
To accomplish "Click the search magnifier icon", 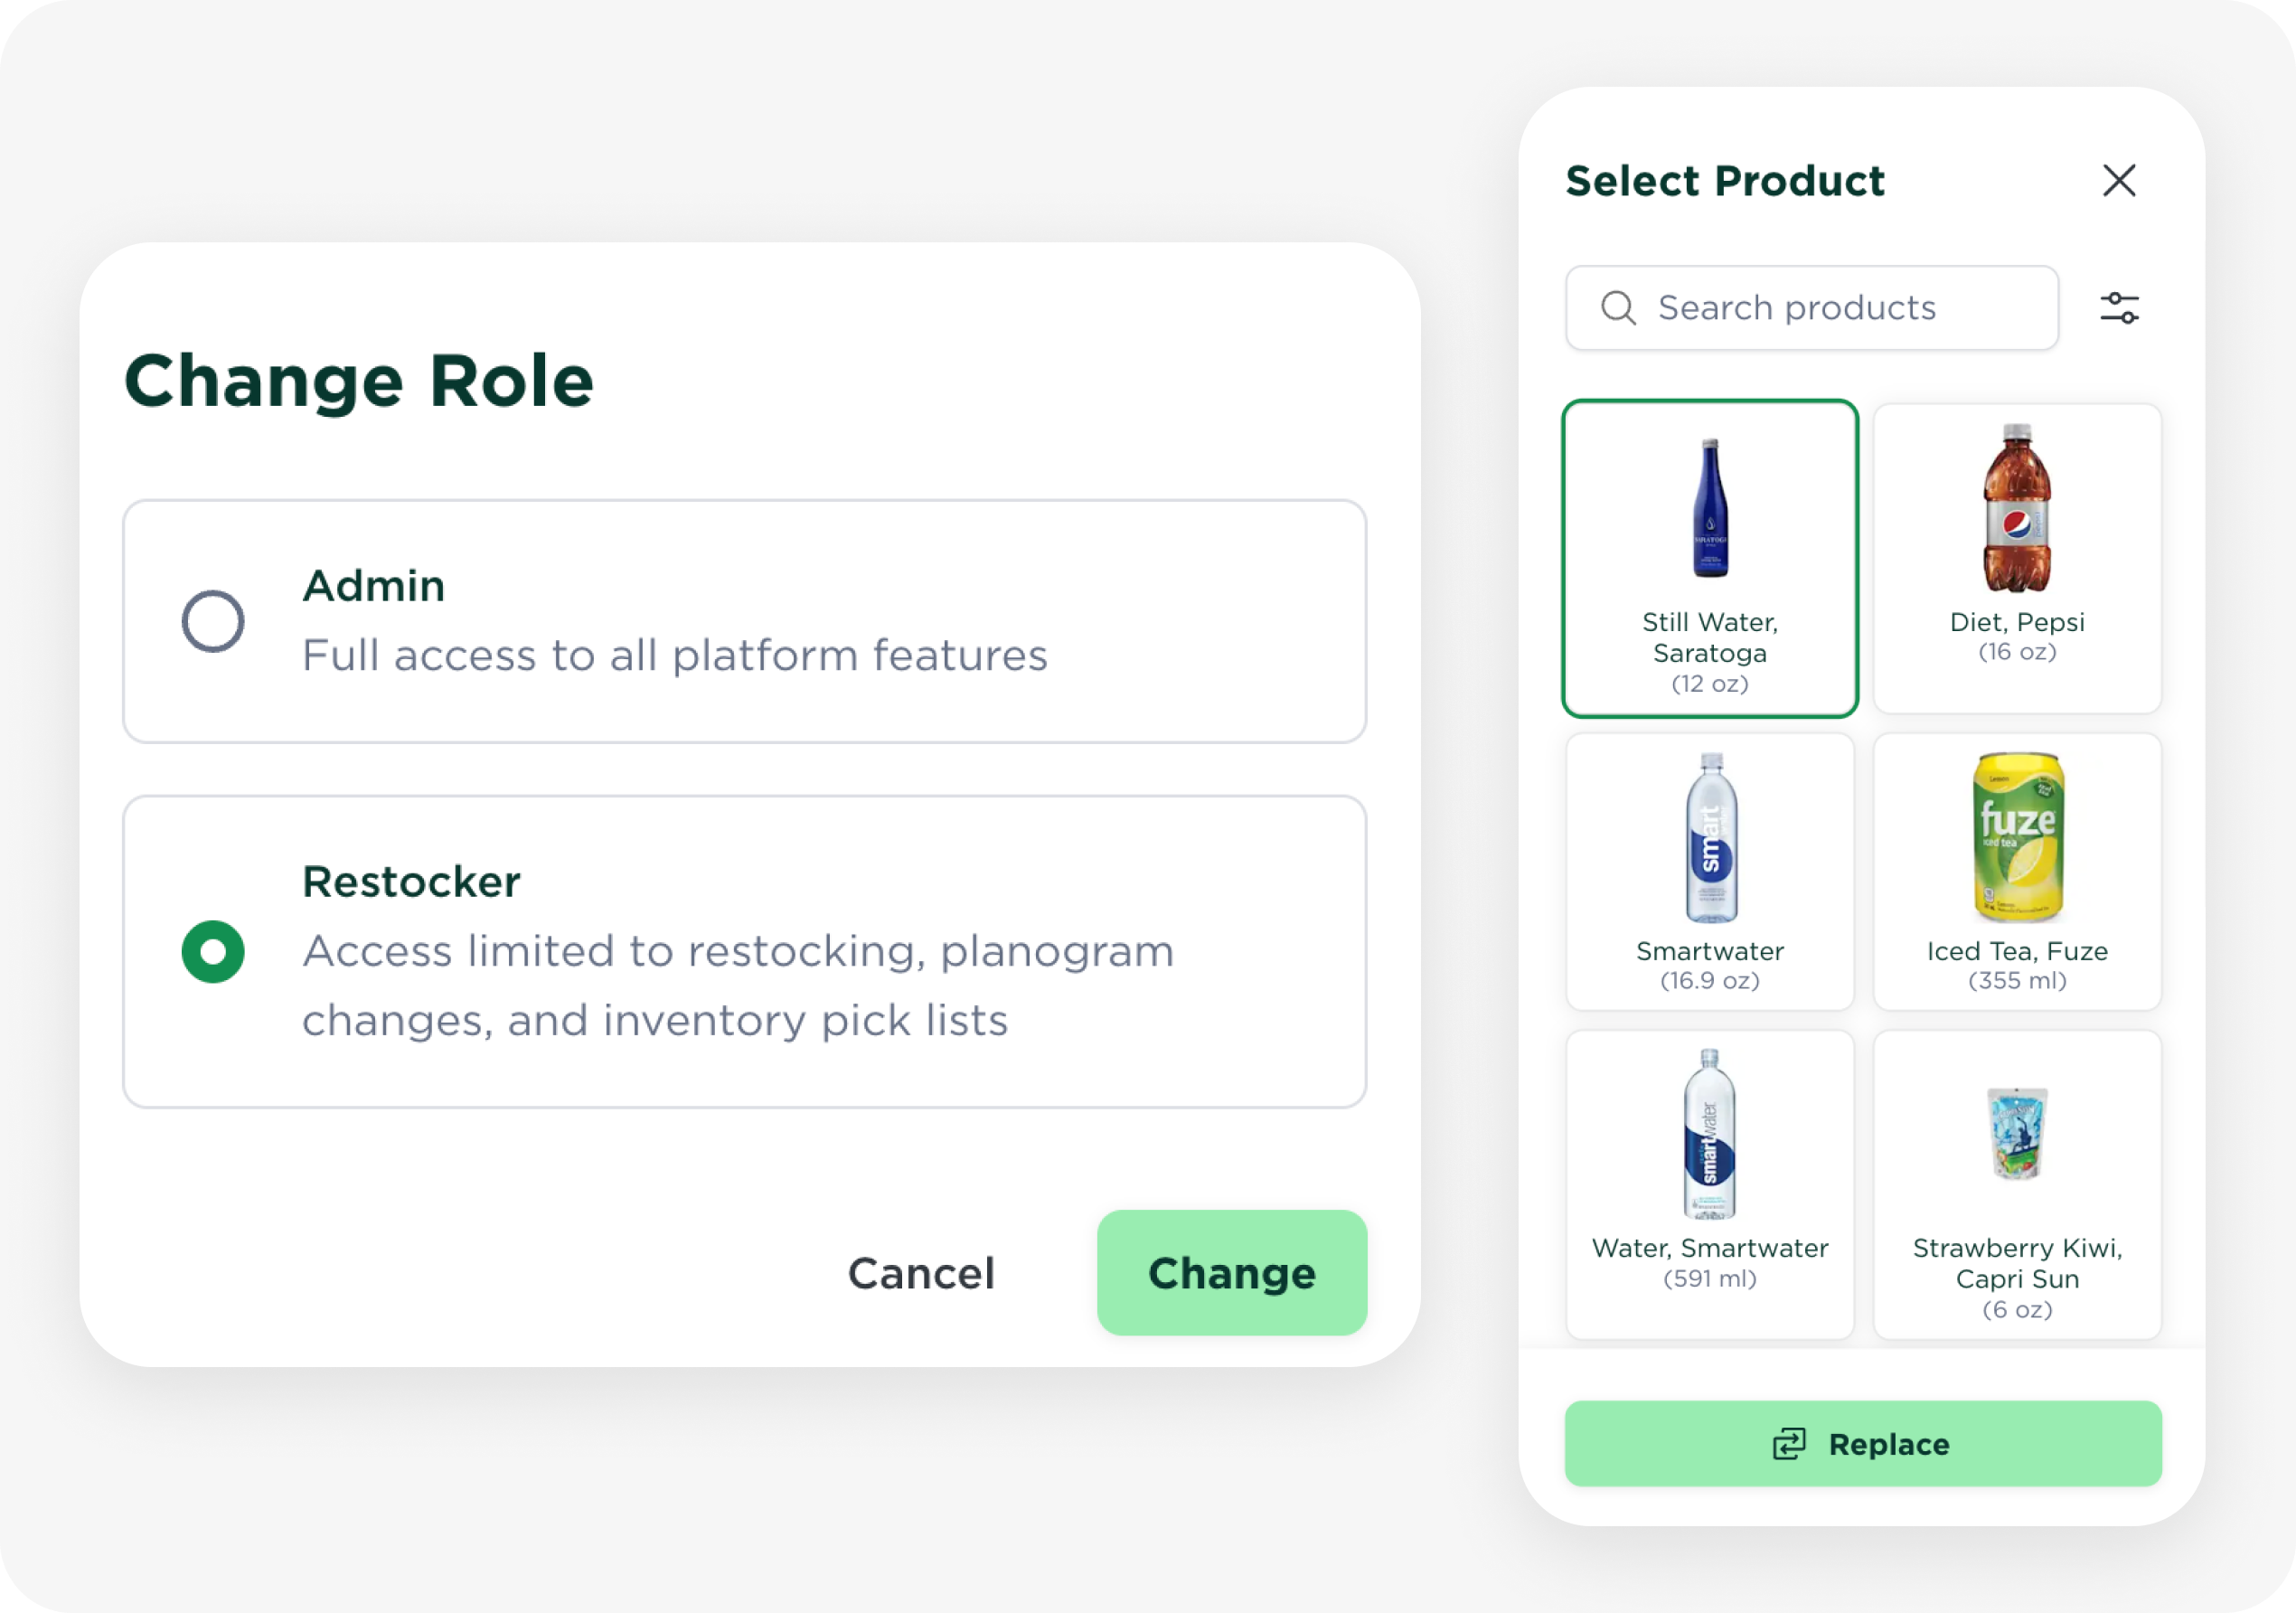I will coord(1617,308).
